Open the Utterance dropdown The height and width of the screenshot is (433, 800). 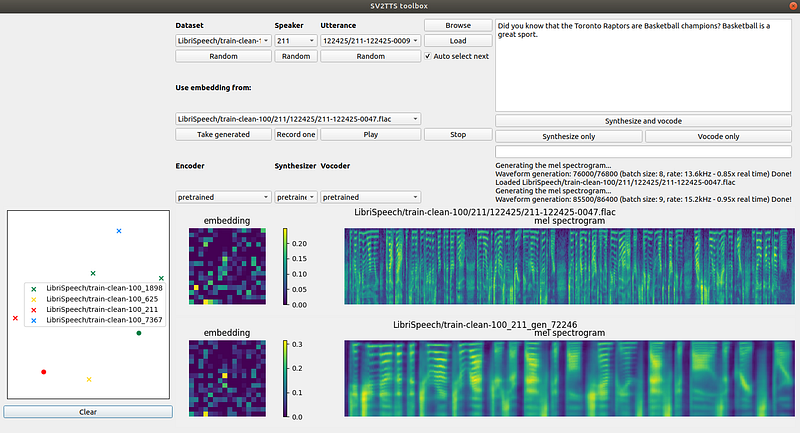(369, 41)
